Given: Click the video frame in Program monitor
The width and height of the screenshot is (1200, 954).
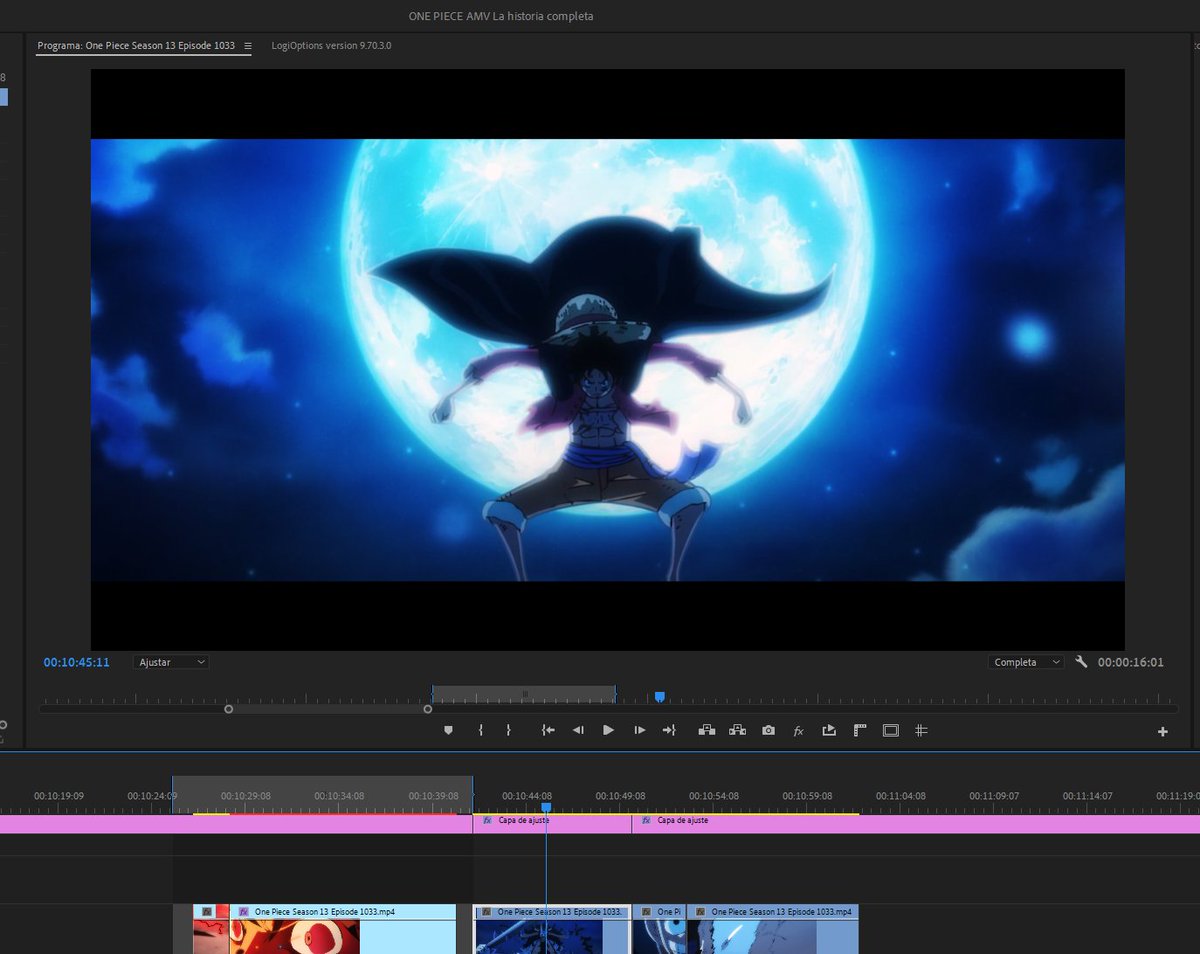Looking at the screenshot, I should (x=607, y=360).
